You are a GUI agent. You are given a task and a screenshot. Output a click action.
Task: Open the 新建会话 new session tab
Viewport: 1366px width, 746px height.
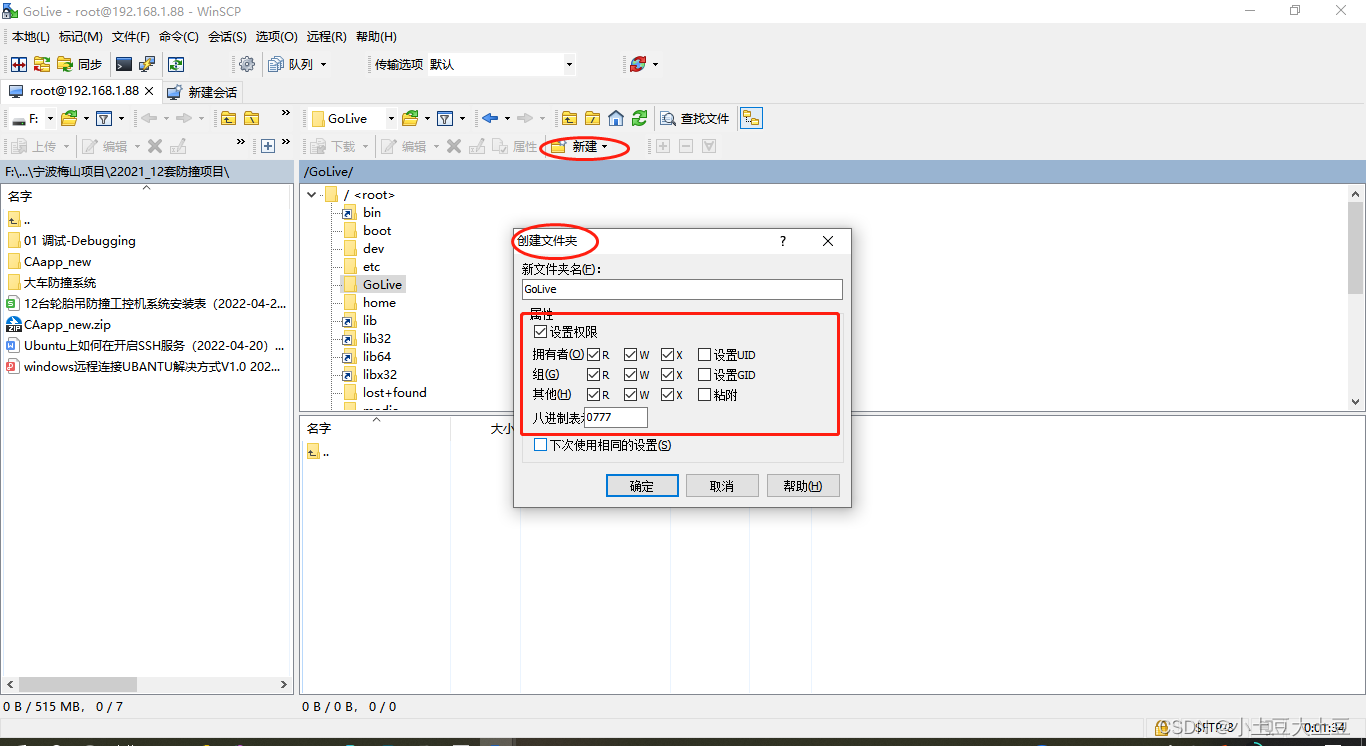click(202, 92)
